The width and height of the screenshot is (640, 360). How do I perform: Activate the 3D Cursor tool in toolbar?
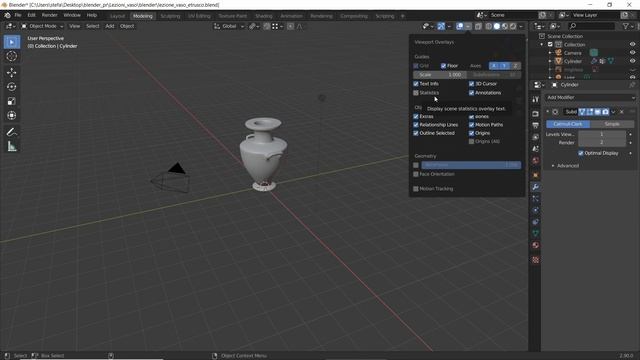pos(12,56)
